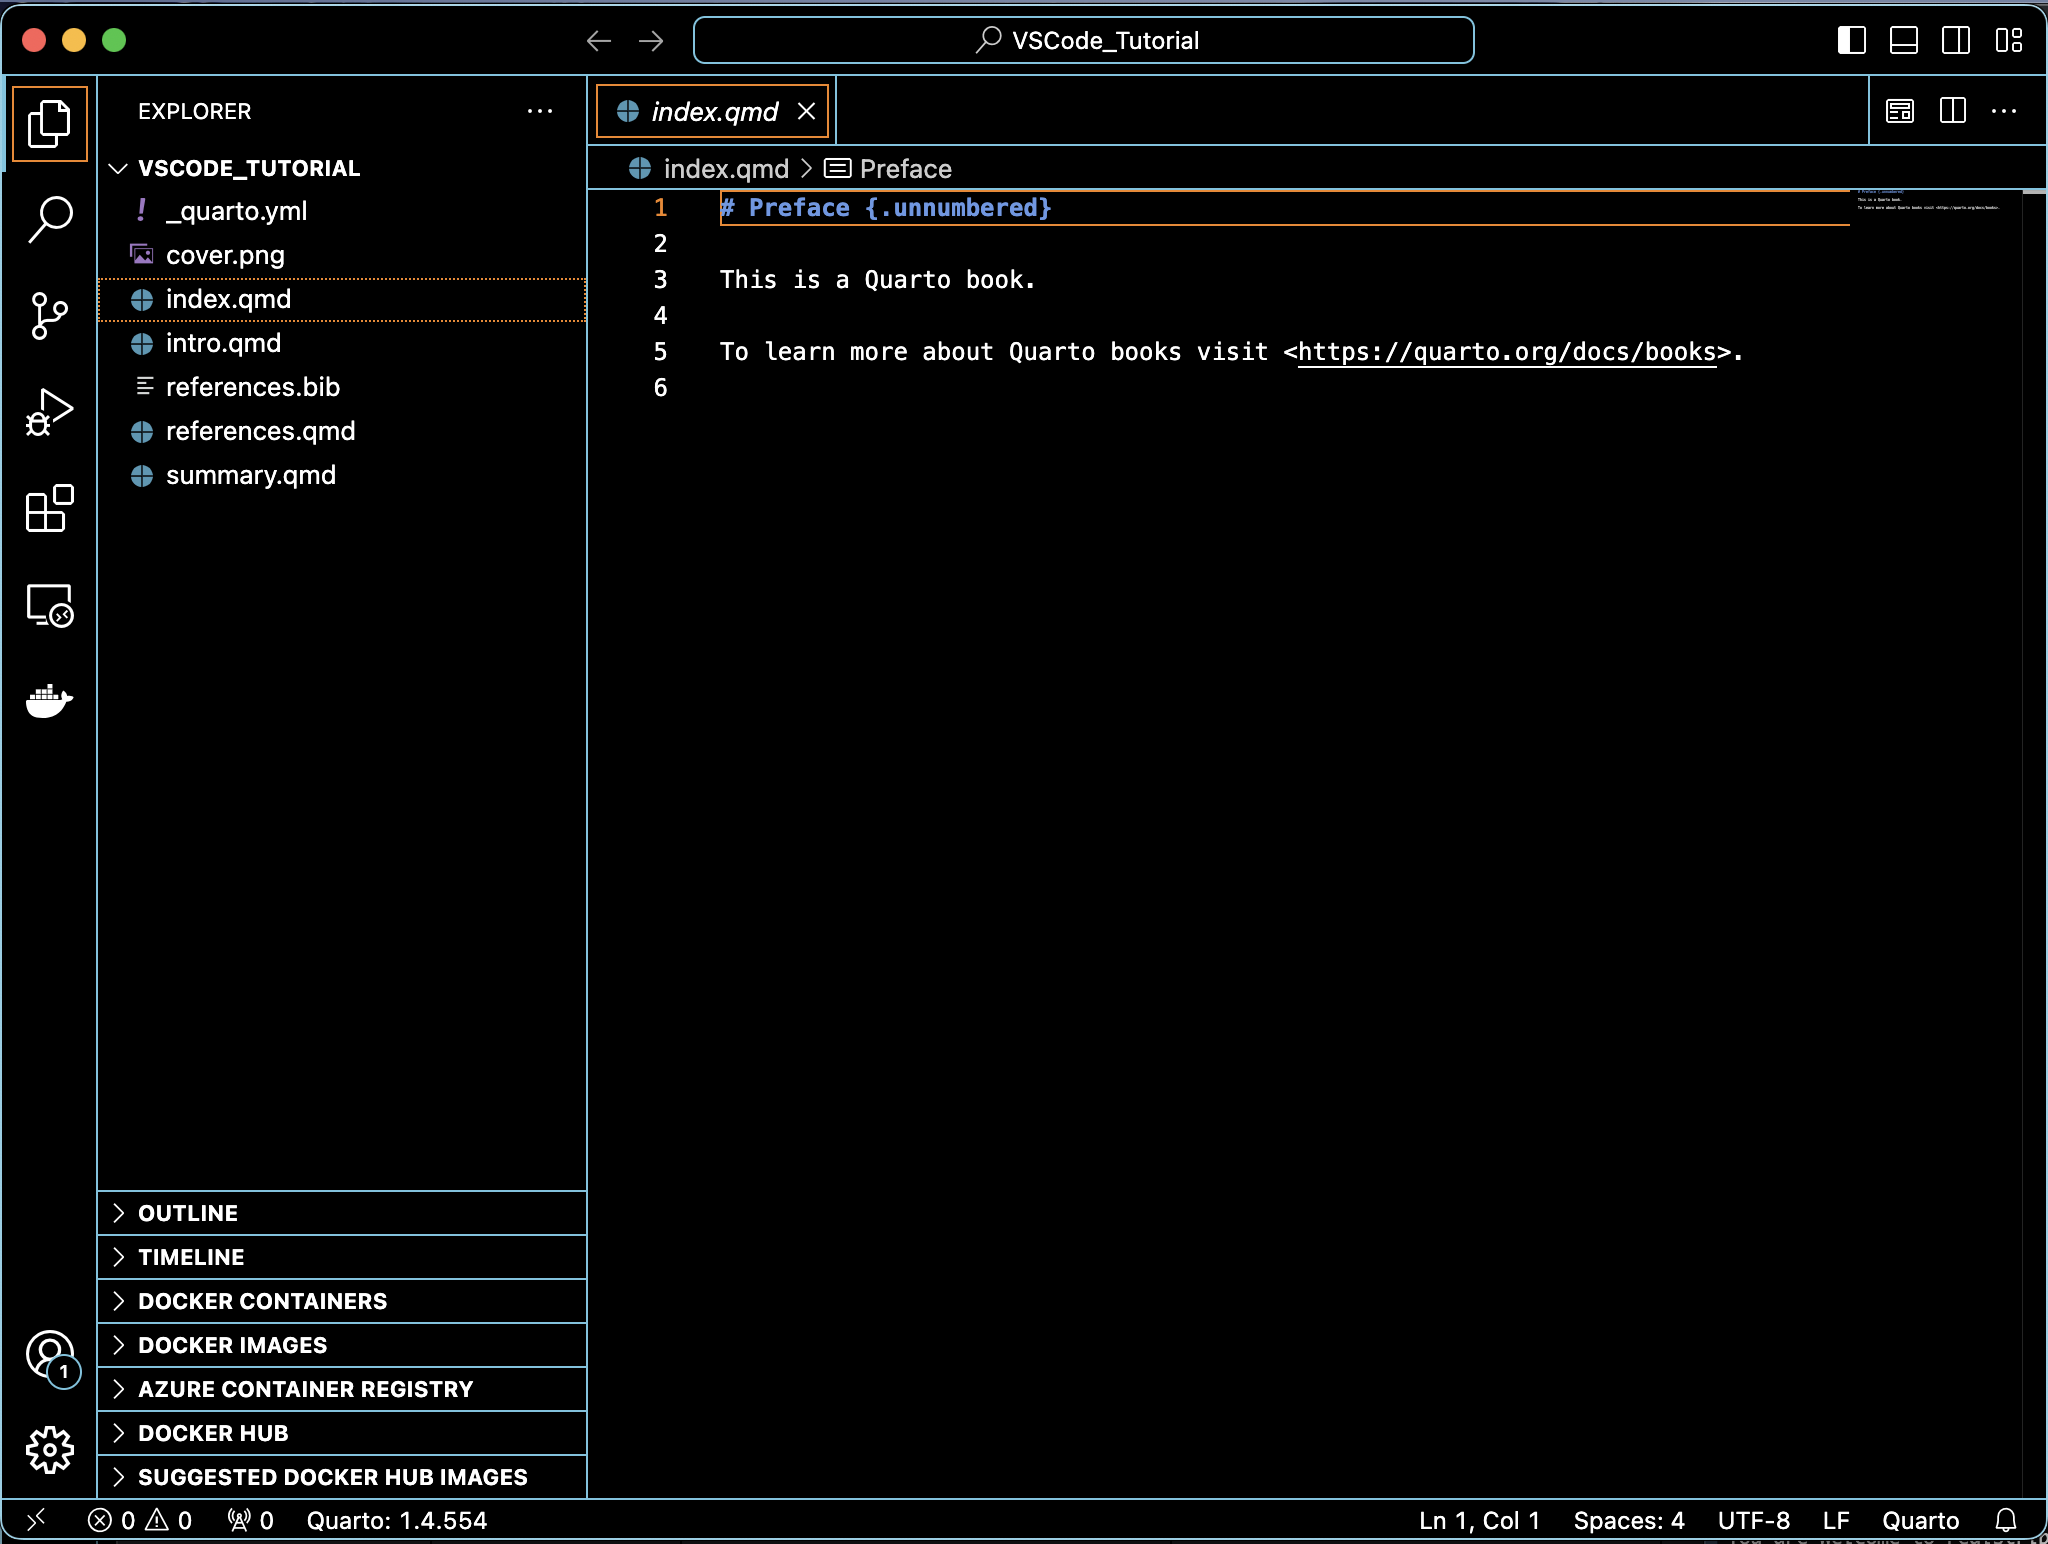Open cover.png in explorer
Image resolution: width=2048 pixels, height=1544 pixels.
click(342, 255)
